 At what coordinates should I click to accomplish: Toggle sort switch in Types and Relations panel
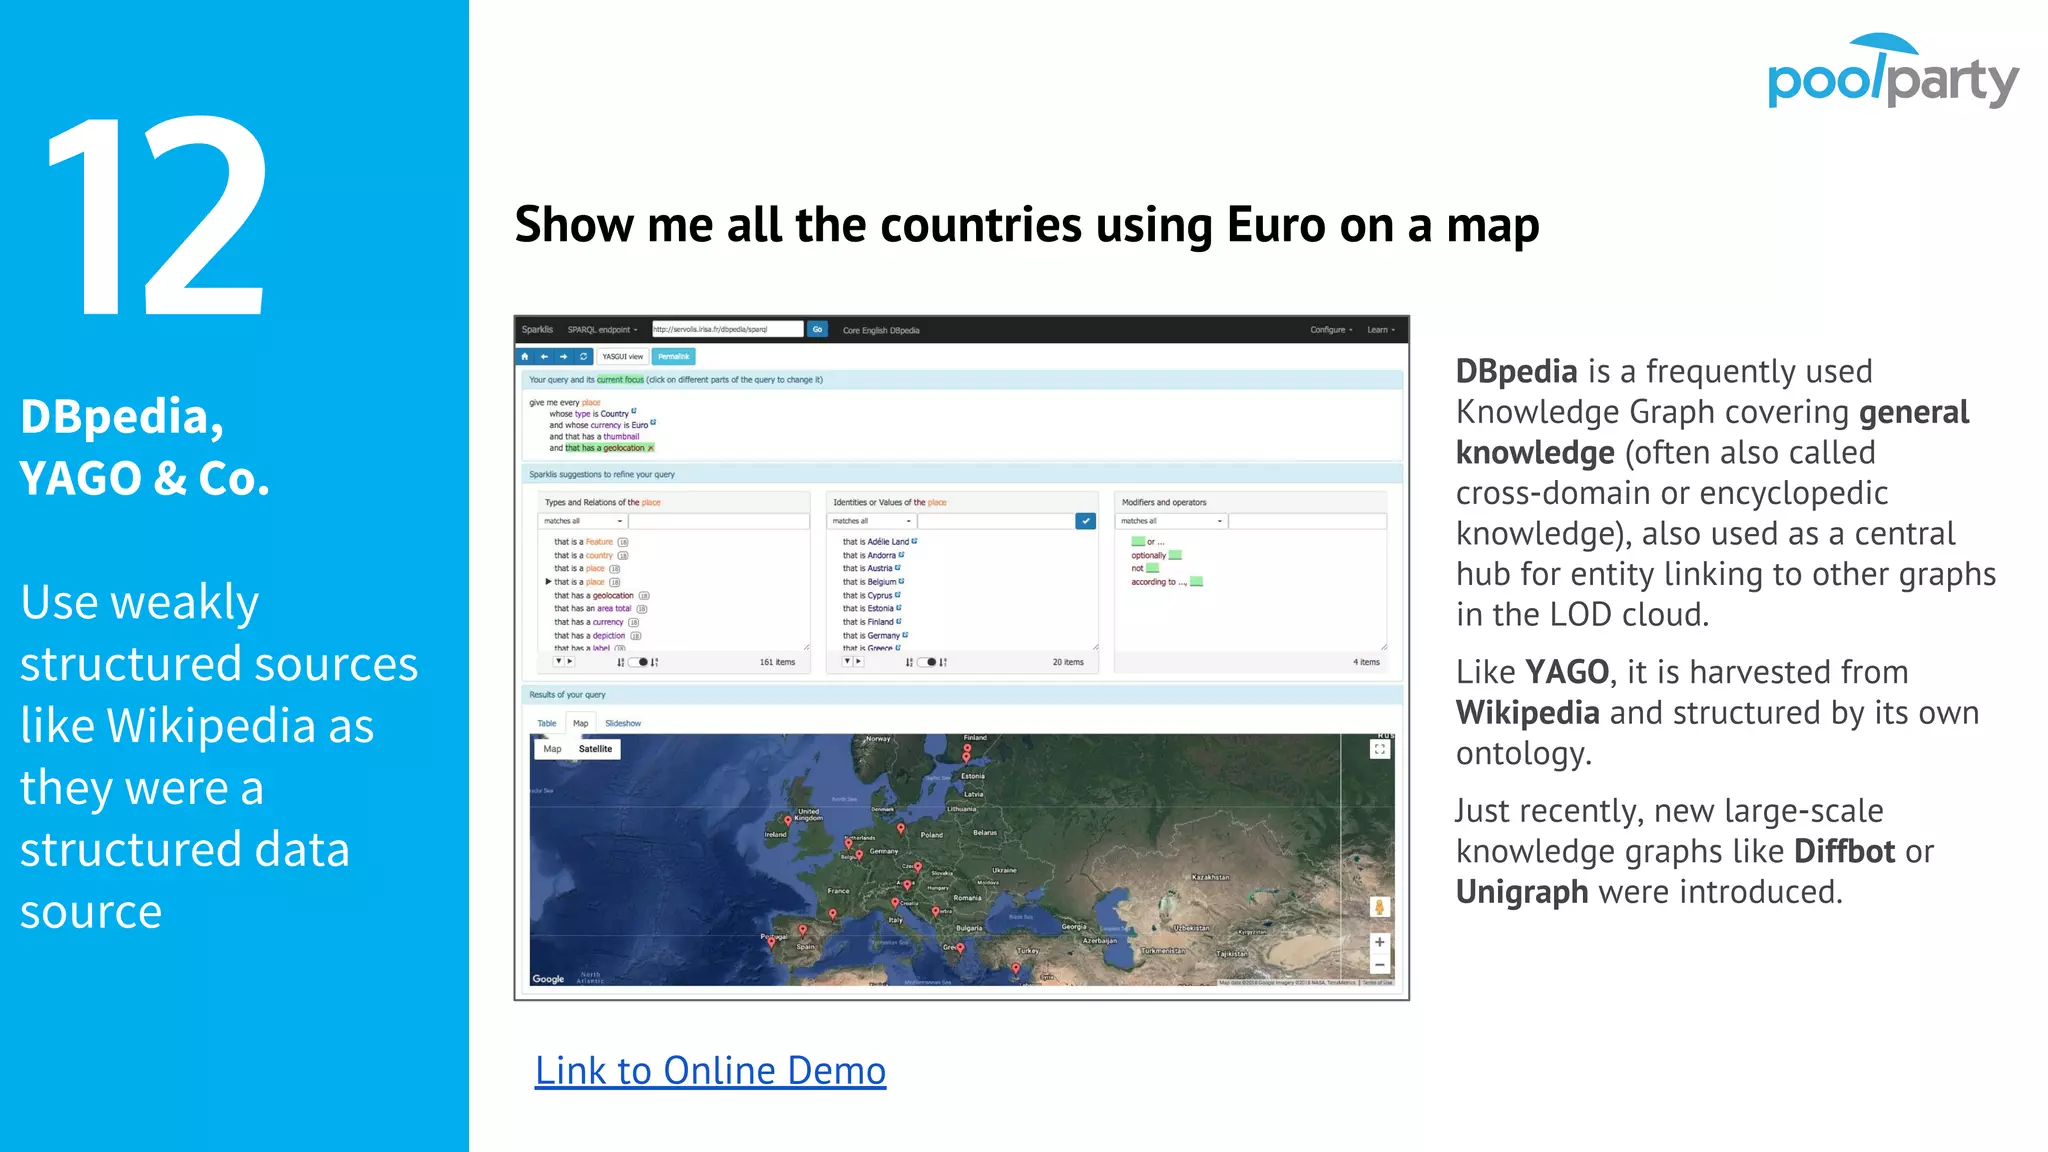coord(638,662)
